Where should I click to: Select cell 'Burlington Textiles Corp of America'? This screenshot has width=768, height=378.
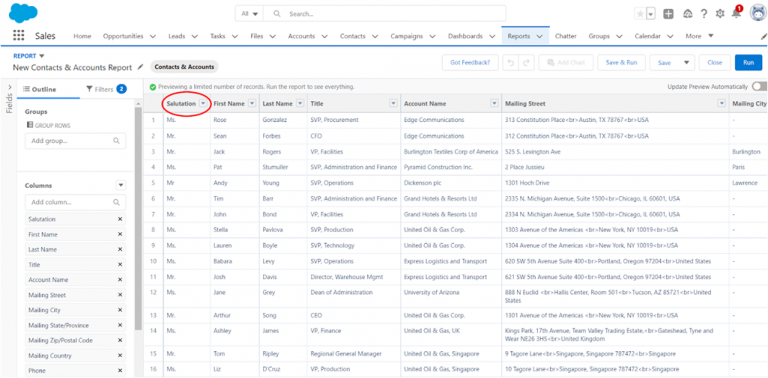click(451, 152)
